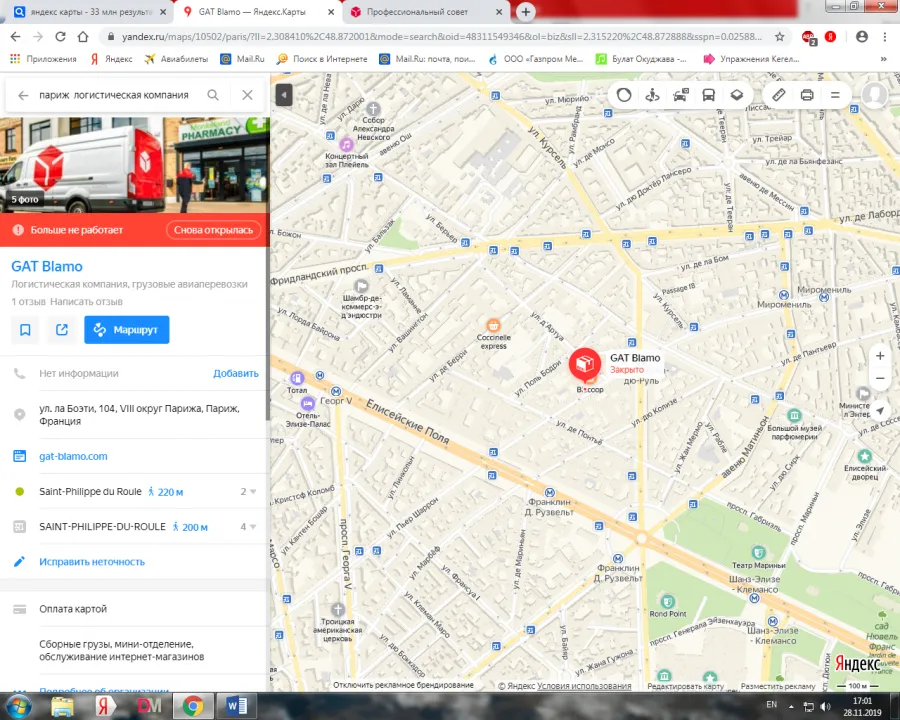Open the Adblock extension icon

809,37
